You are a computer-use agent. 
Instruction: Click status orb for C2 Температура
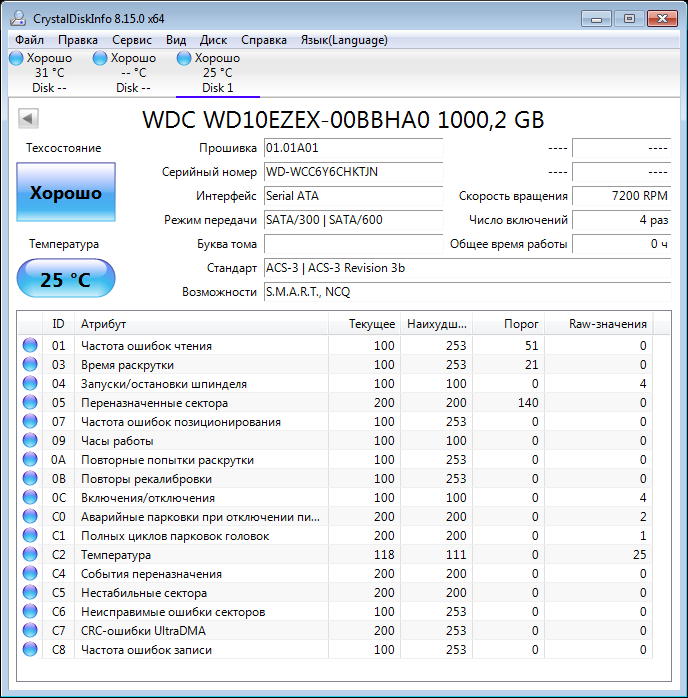(30, 554)
